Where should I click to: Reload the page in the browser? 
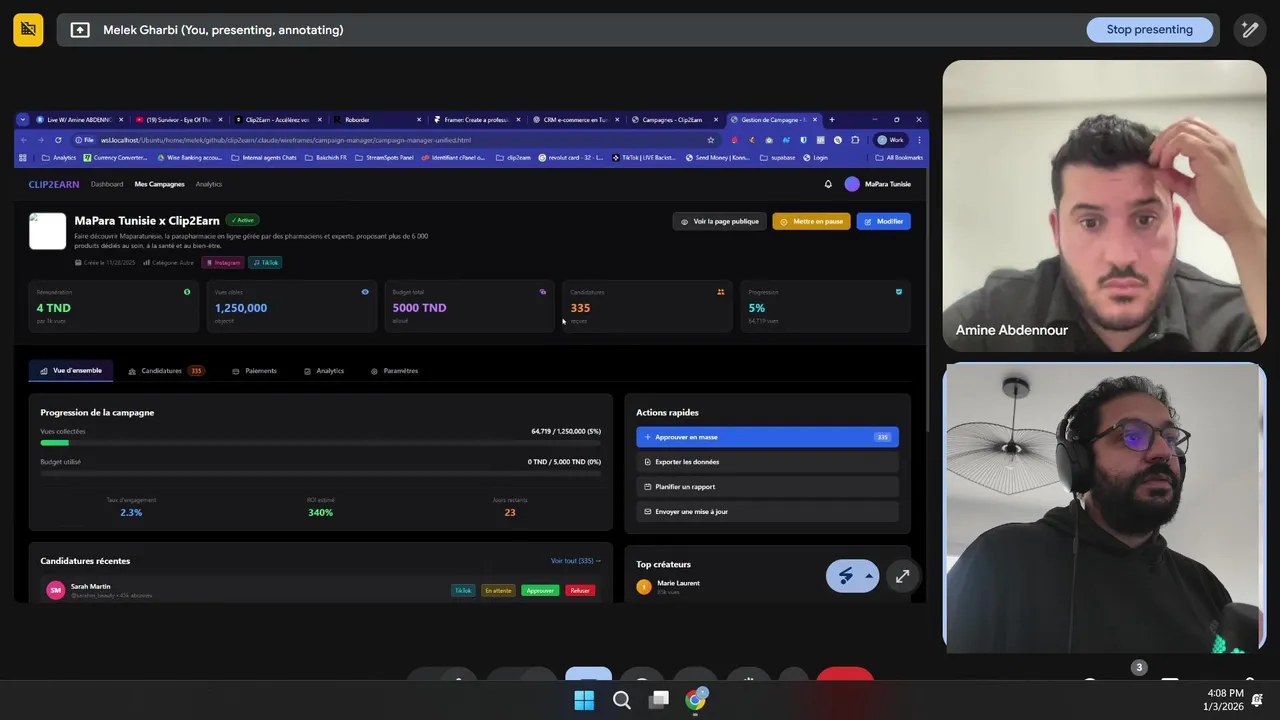point(58,140)
